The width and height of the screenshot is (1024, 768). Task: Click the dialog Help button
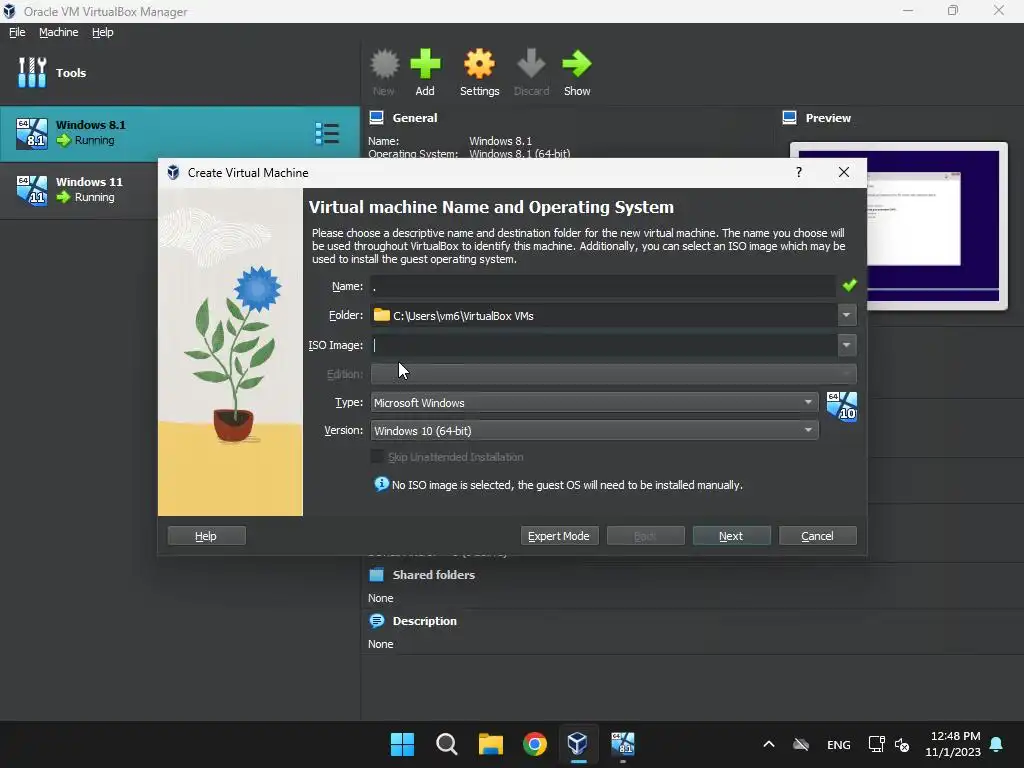click(x=206, y=536)
